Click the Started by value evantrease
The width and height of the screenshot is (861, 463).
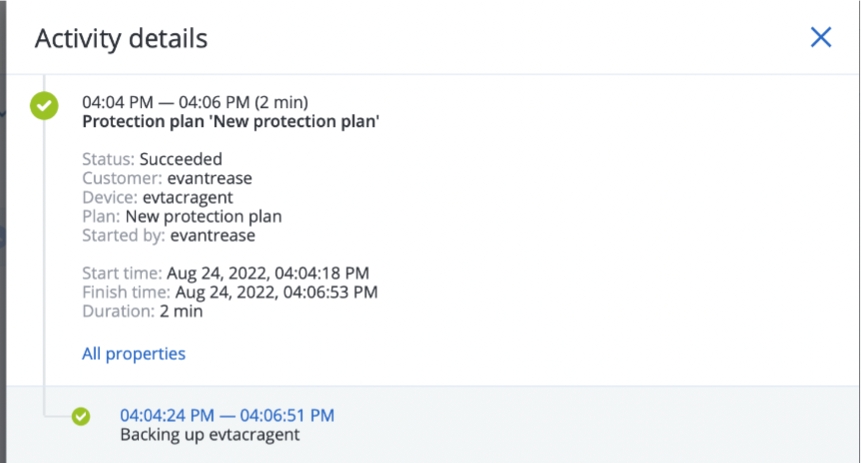212,235
